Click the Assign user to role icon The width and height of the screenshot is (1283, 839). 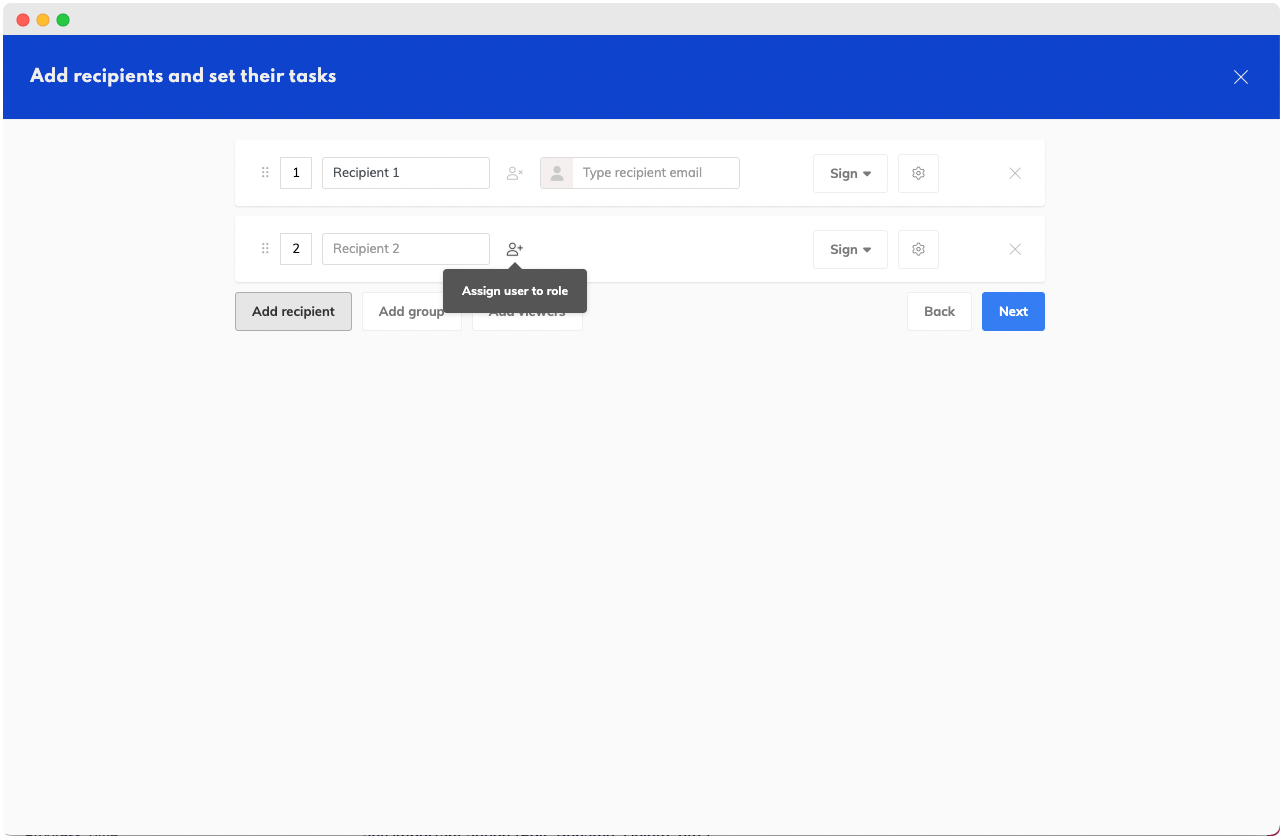coord(515,249)
